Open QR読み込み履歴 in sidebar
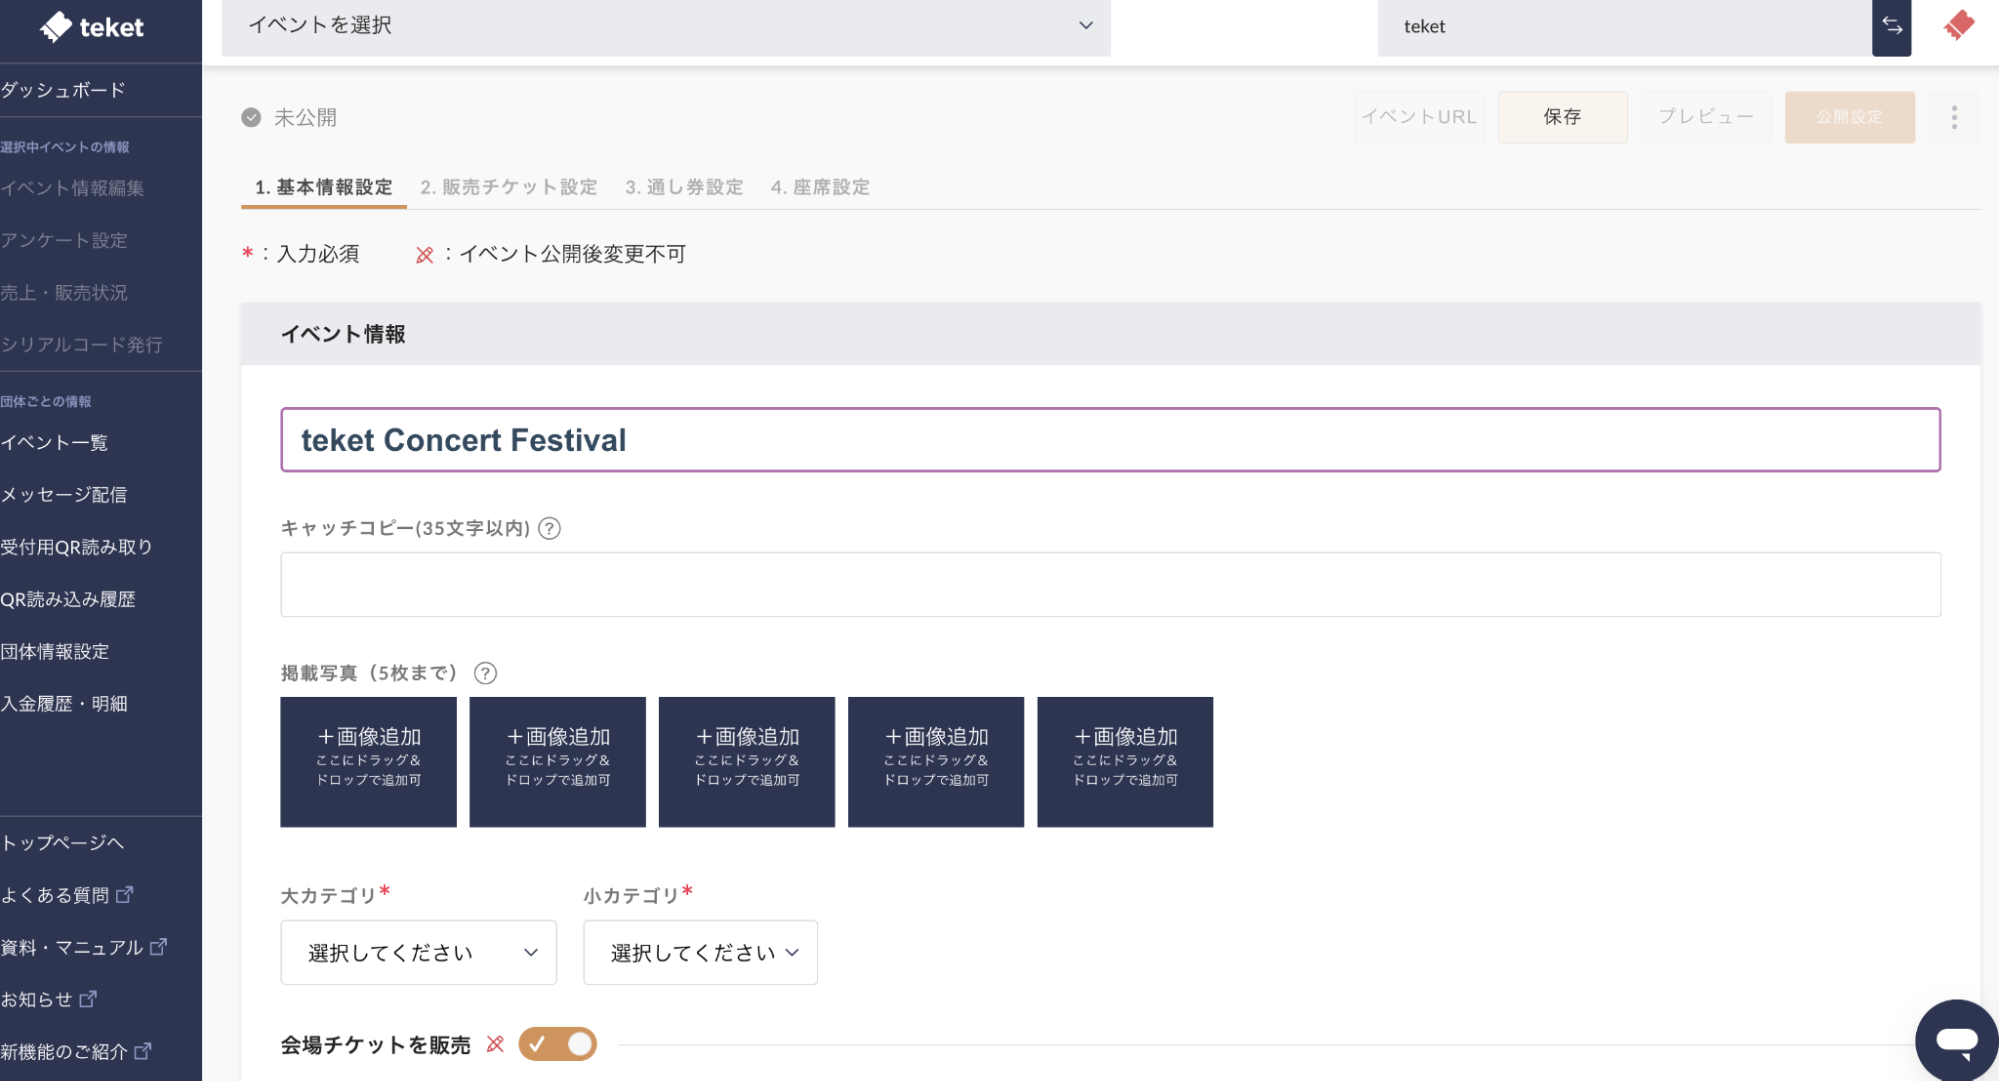This screenshot has height=1081, width=1999. coord(68,599)
